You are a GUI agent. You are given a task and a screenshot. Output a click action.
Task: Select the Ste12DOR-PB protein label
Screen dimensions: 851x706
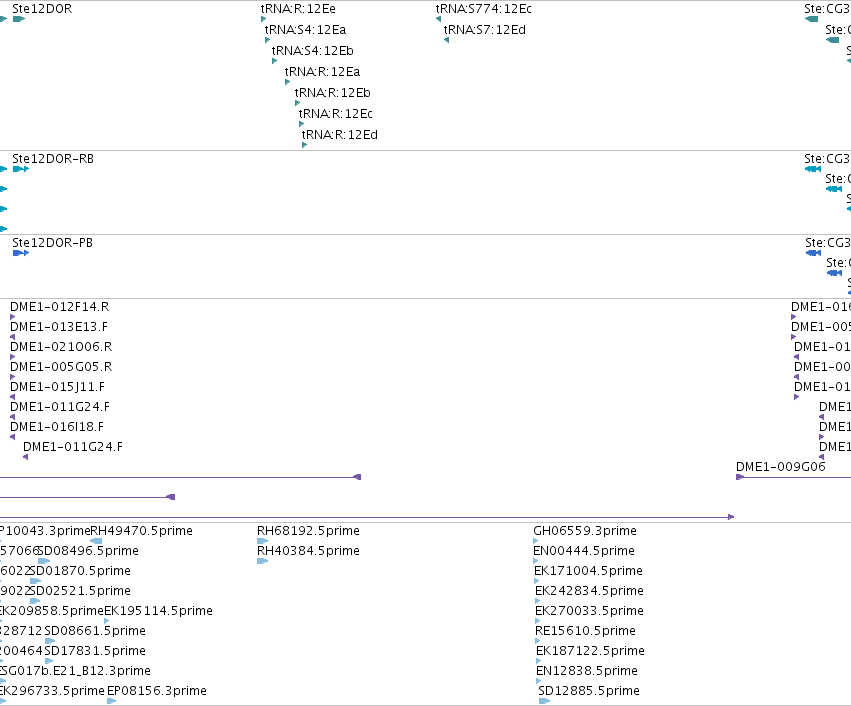(52, 243)
